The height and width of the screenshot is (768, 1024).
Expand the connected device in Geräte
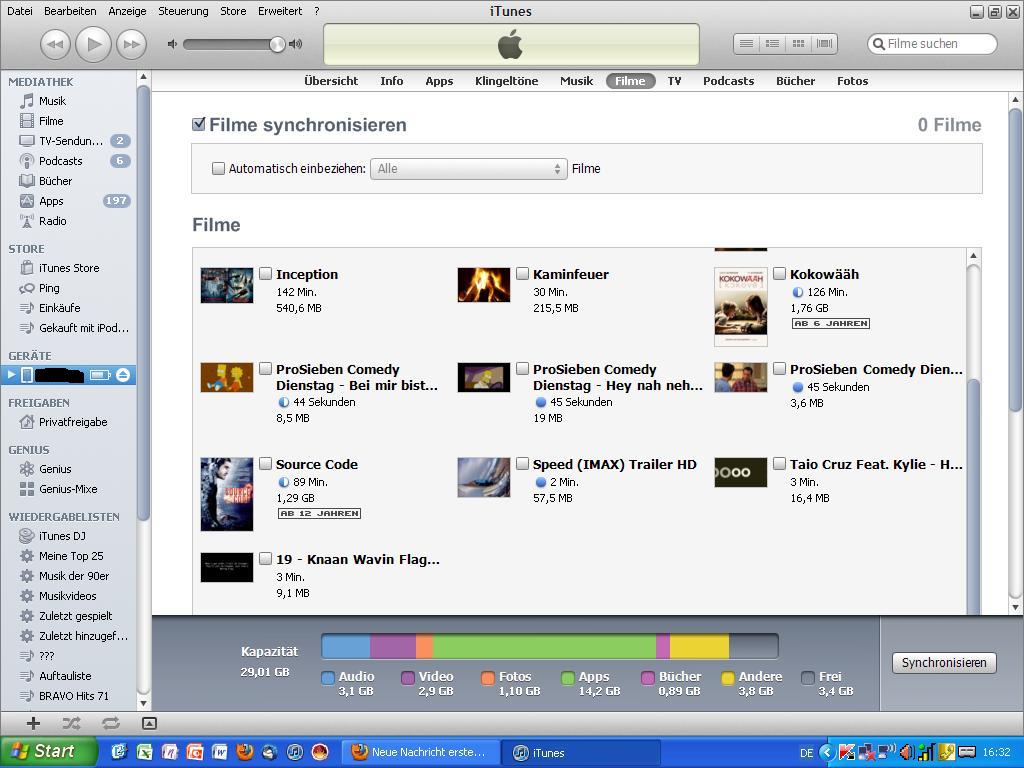tap(11, 375)
